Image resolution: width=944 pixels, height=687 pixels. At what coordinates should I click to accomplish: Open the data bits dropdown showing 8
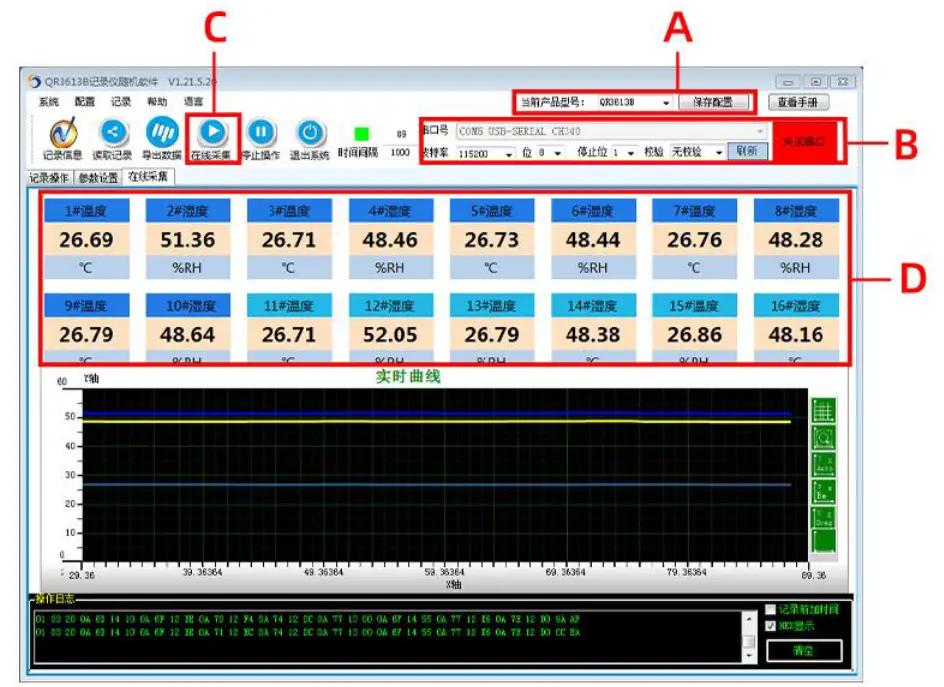pos(558,153)
